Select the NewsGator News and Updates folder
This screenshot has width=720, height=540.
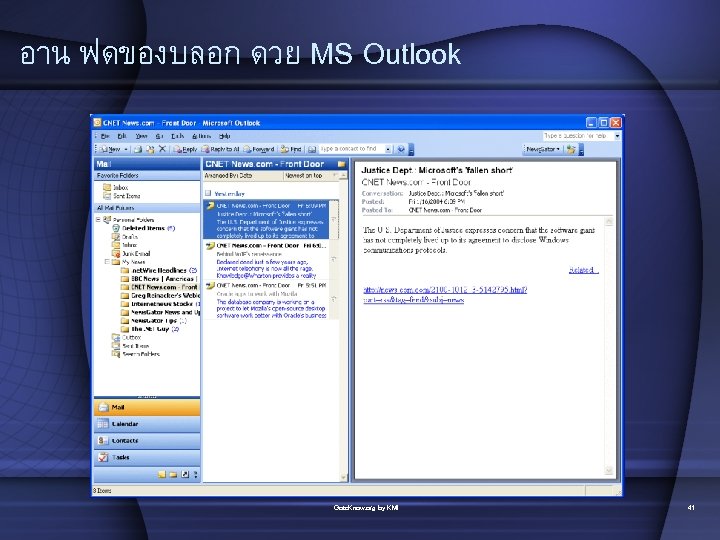point(160,312)
